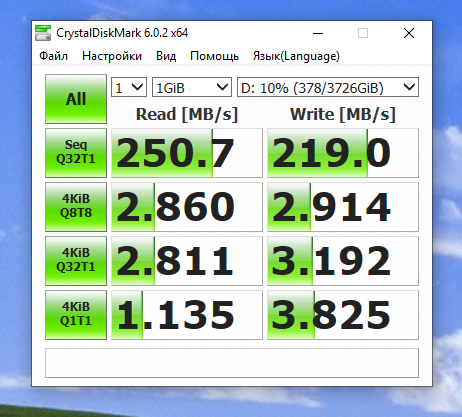Start the 4KiB Q1T1 test

click(76, 315)
